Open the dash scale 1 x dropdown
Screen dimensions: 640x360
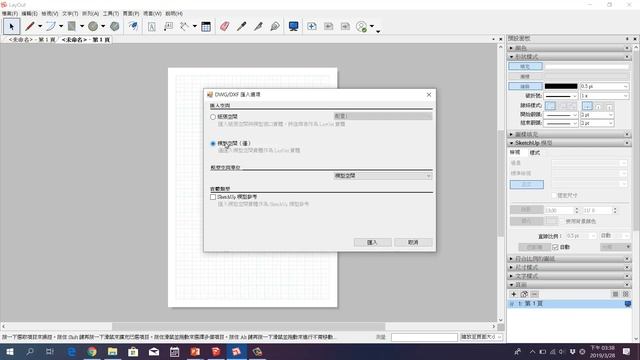pyautogui.click(x=604, y=96)
